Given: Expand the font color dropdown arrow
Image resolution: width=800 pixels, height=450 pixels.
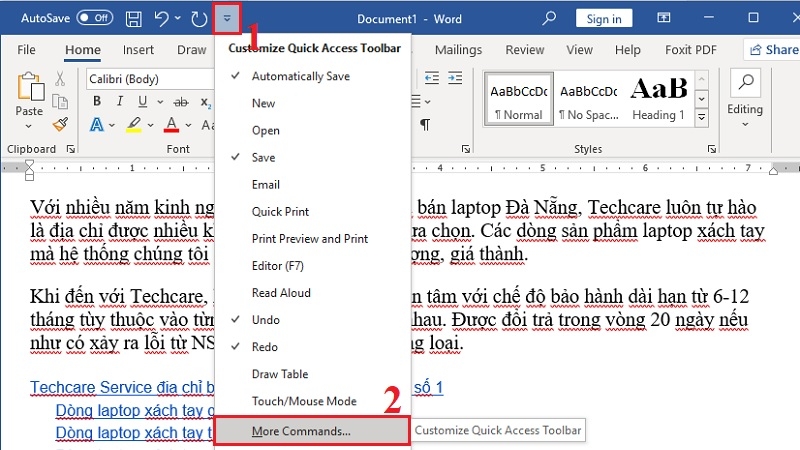Looking at the screenshot, I should (188, 125).
